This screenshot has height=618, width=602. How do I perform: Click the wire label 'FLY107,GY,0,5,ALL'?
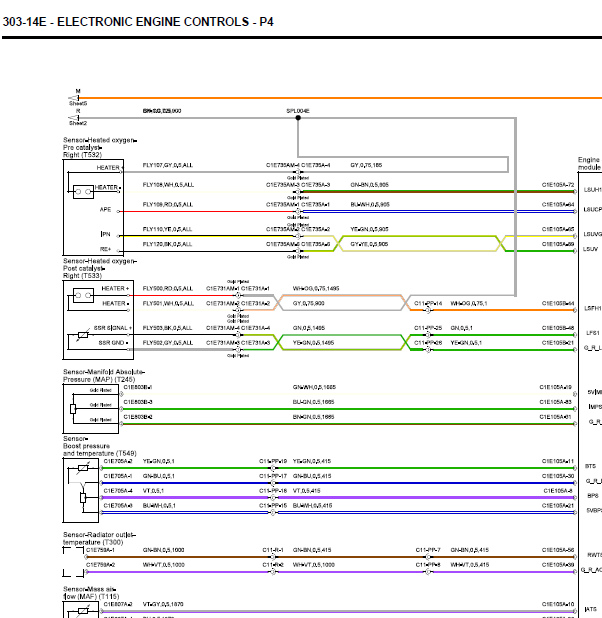coord(168,165)
